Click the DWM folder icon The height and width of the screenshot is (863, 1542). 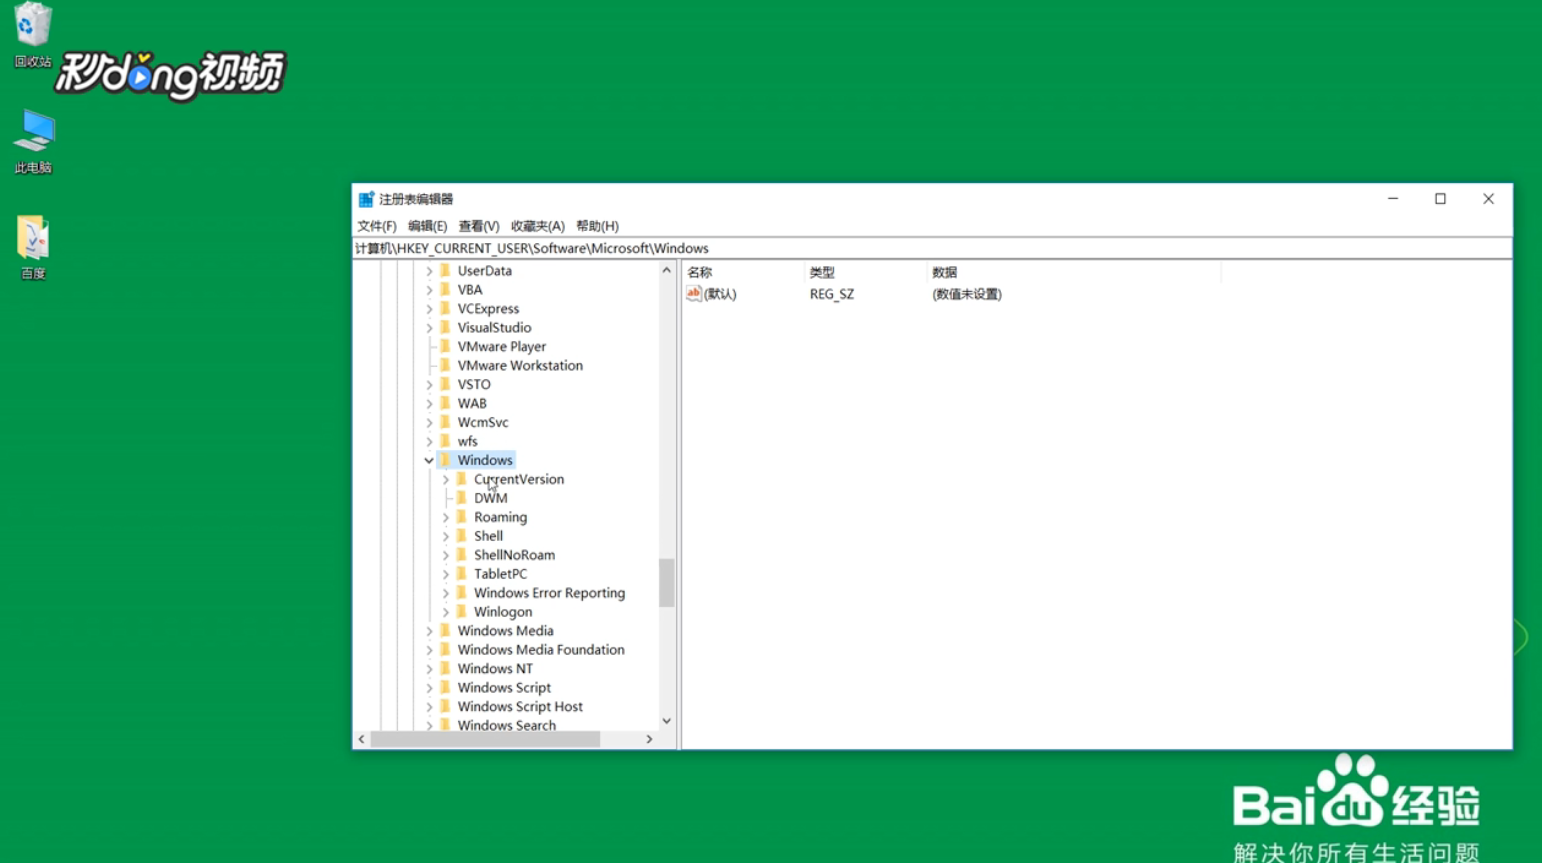pyautogui.click(x=462, y=498)
